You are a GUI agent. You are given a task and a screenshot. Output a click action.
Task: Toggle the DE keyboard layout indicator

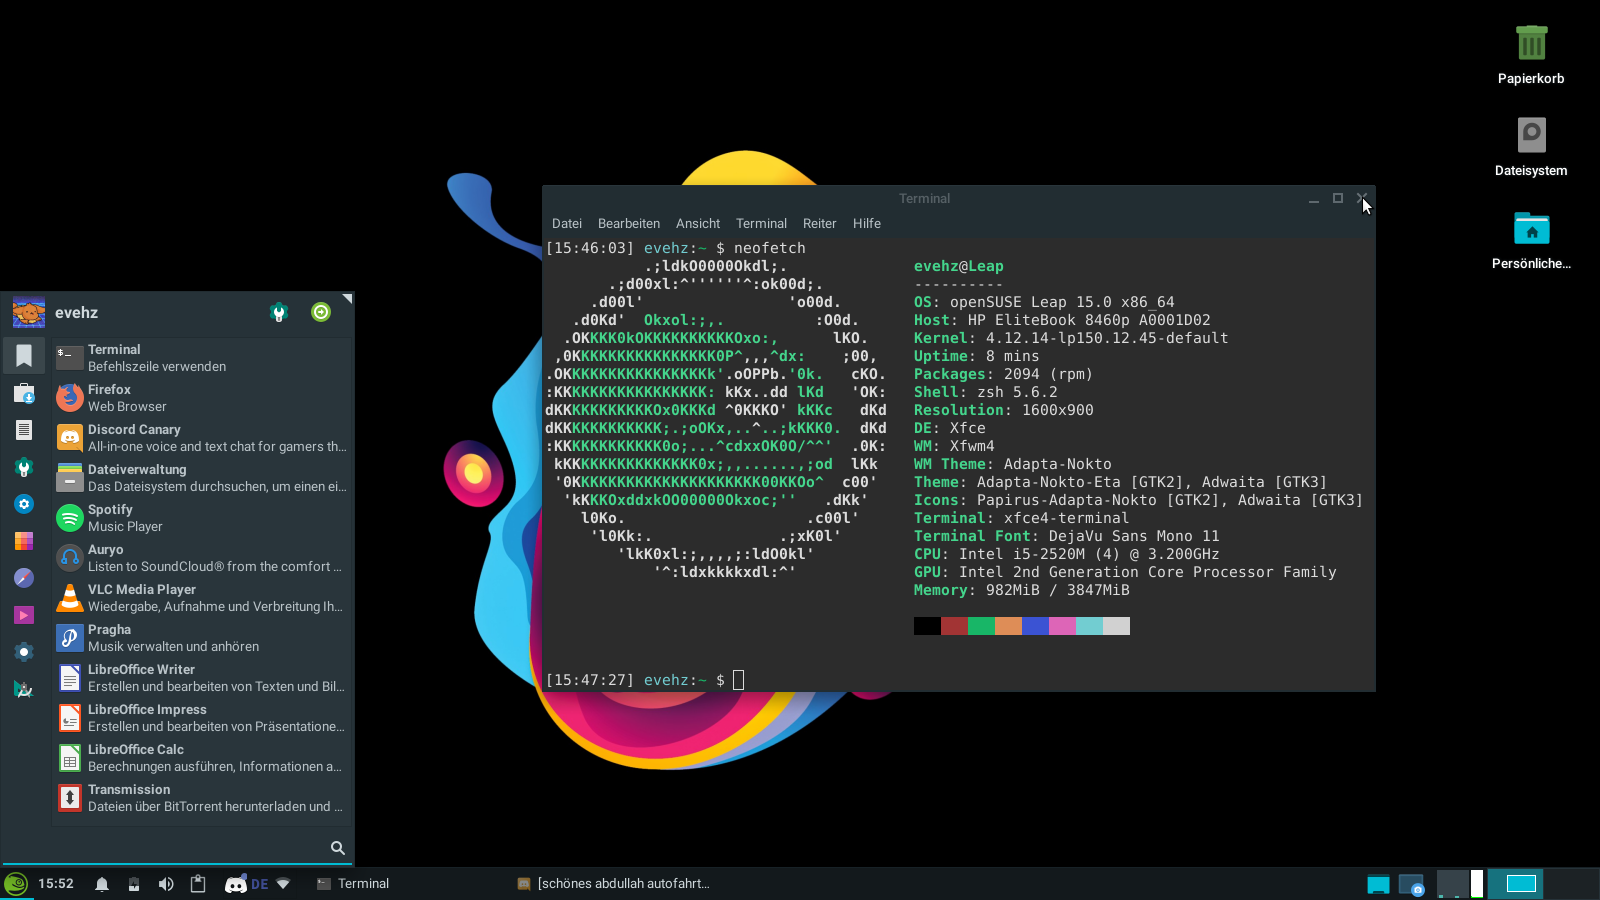coord(260,884)
